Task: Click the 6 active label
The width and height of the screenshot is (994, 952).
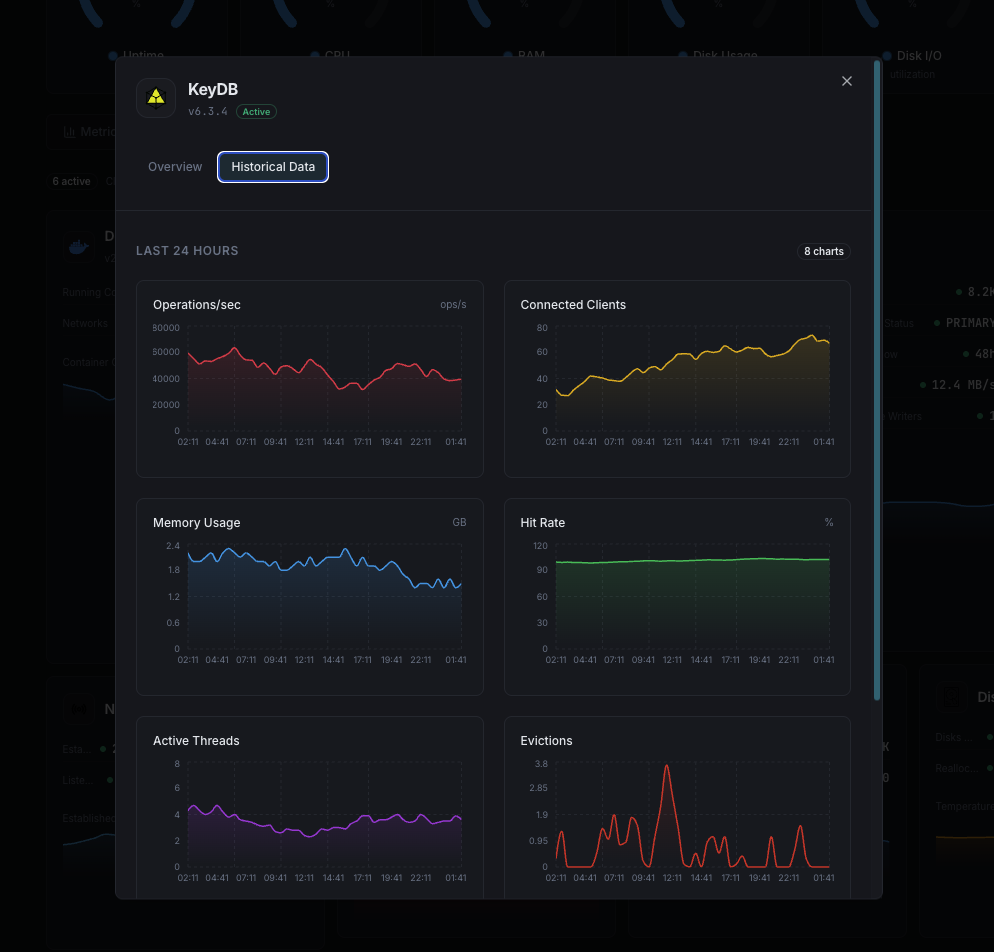Action: pos(71,181)
